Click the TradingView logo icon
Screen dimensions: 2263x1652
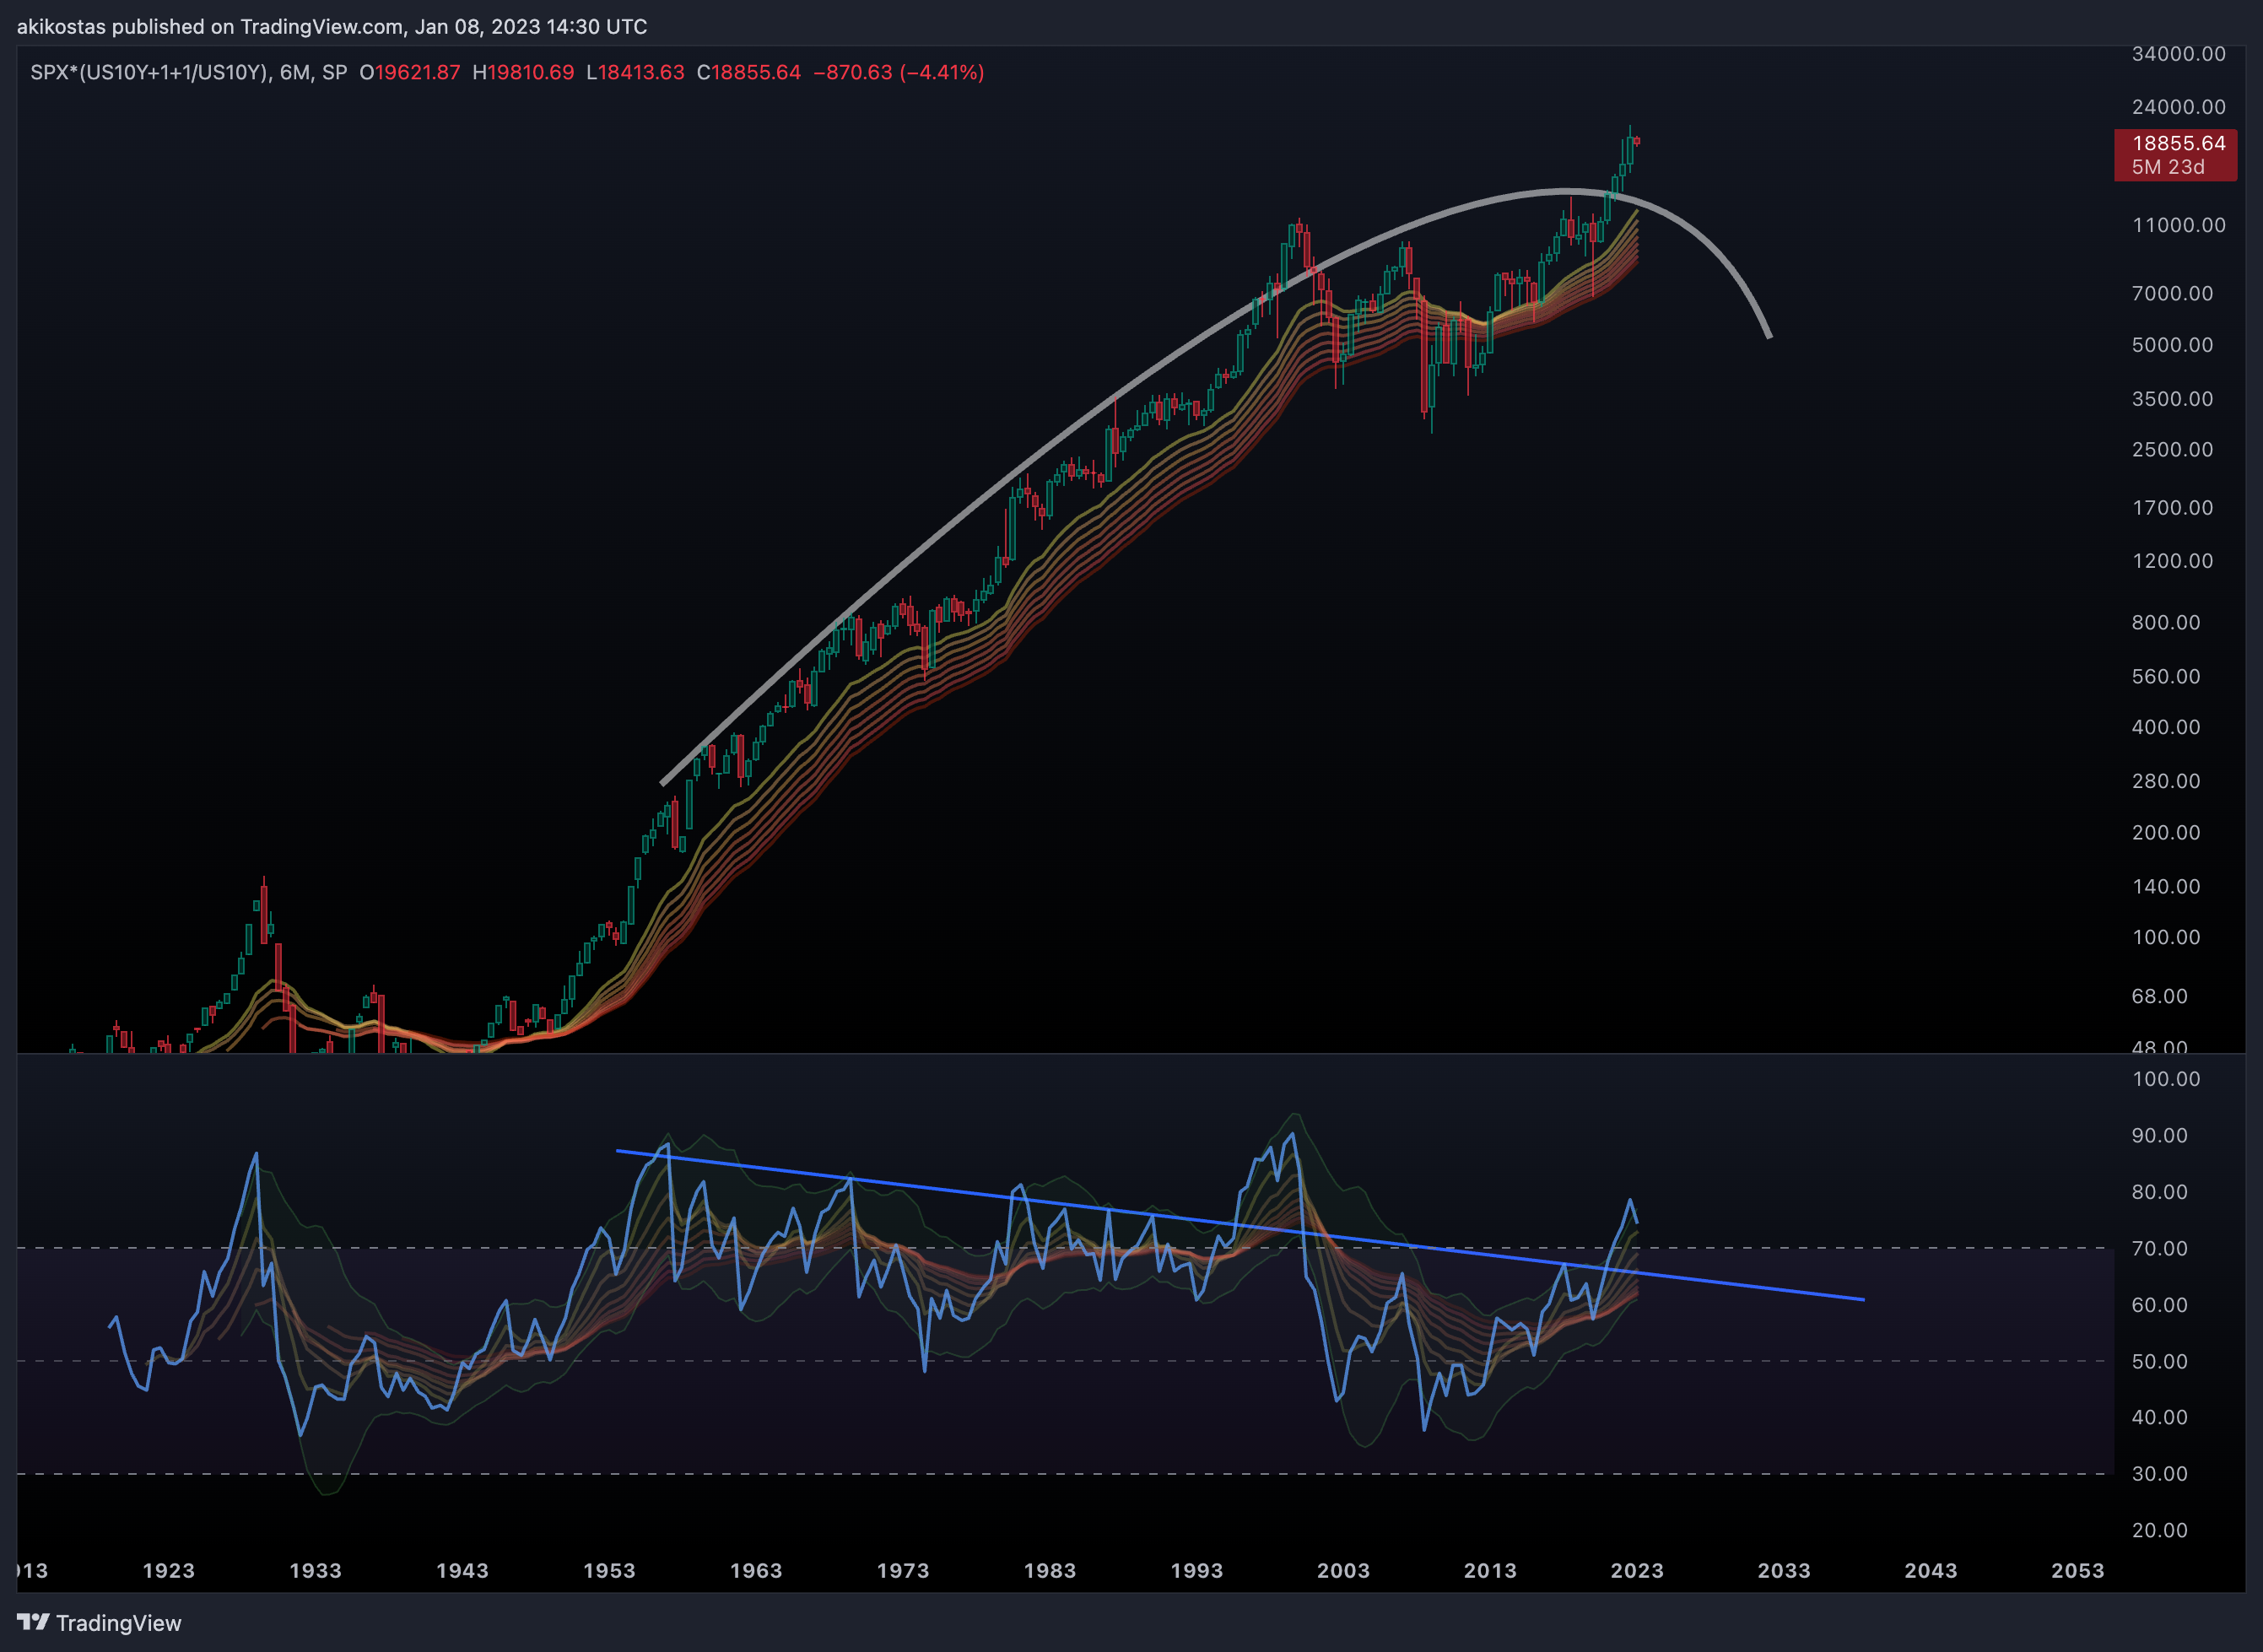tap(32, 1622)
